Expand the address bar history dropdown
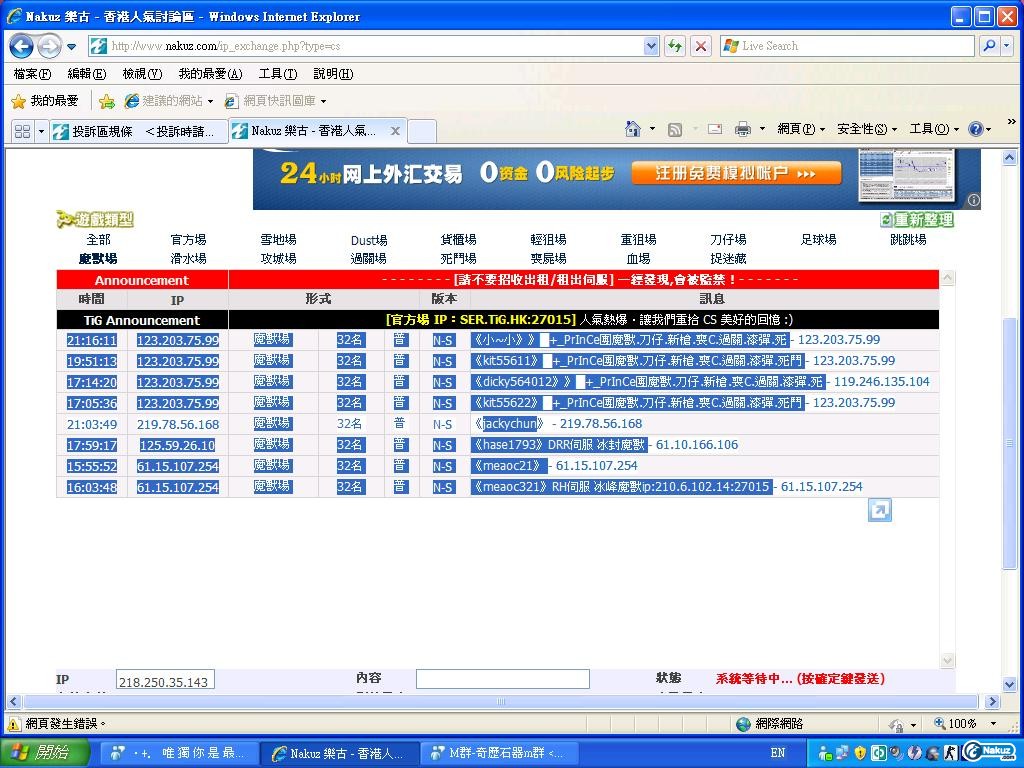Screen dimensions: 1024x768 651,46
